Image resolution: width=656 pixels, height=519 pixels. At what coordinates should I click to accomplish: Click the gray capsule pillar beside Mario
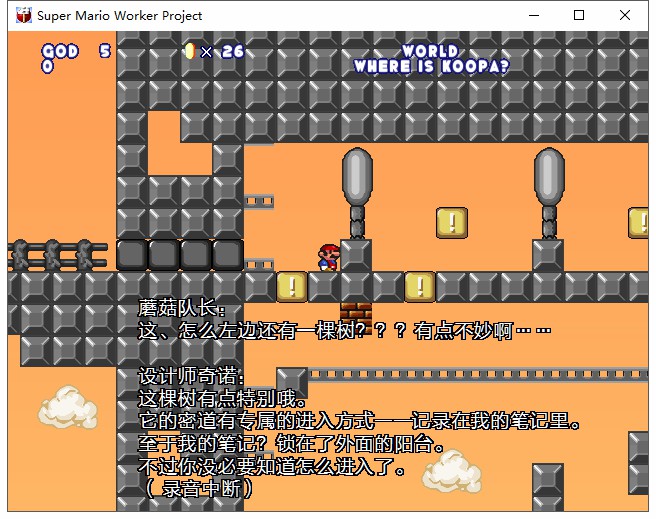357,193
